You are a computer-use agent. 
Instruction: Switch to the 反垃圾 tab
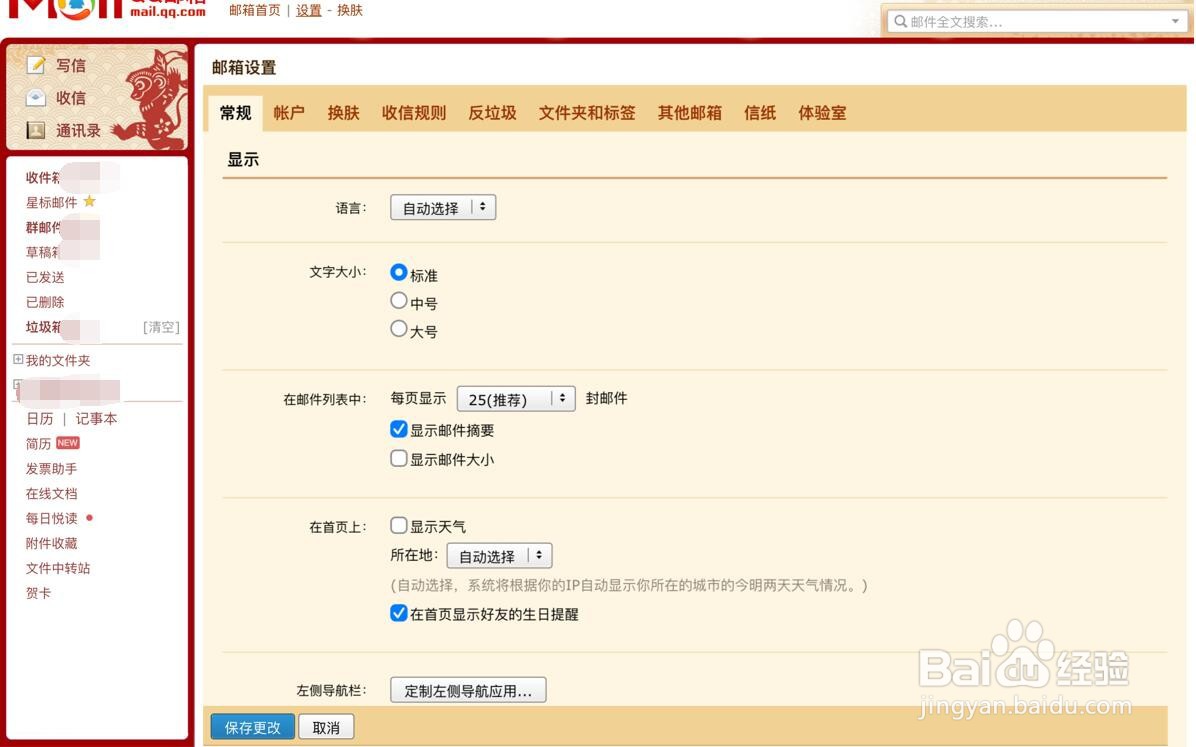491,113
